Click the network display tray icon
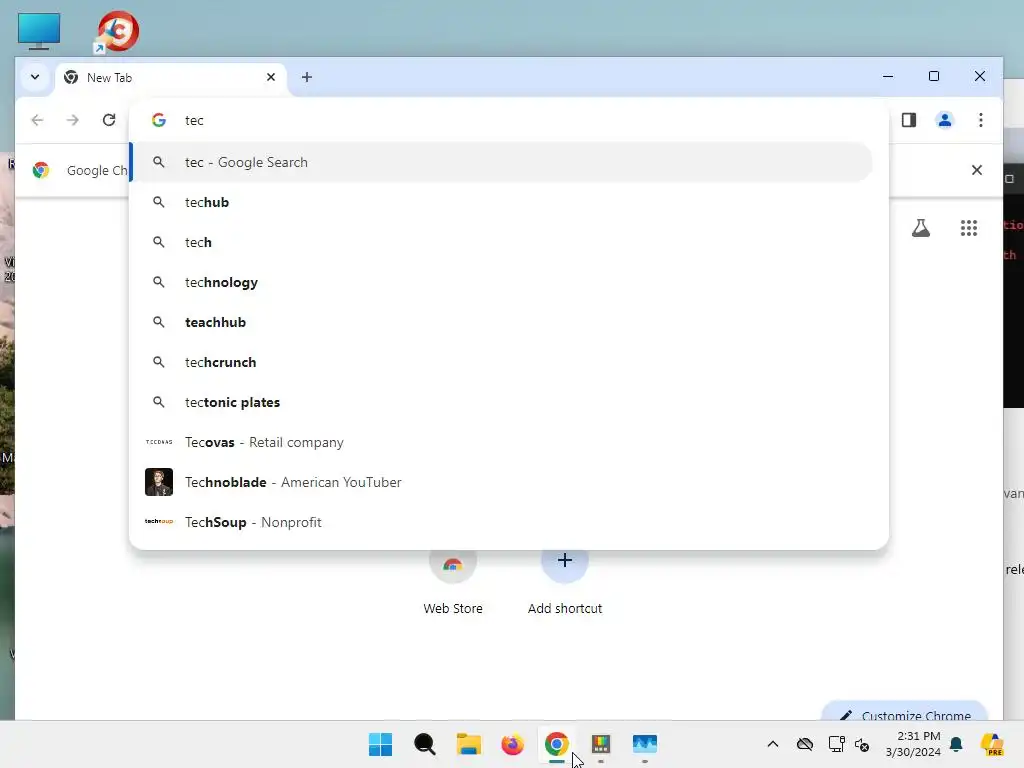Screen dimensions: 1024x768 tap(837, 744)
